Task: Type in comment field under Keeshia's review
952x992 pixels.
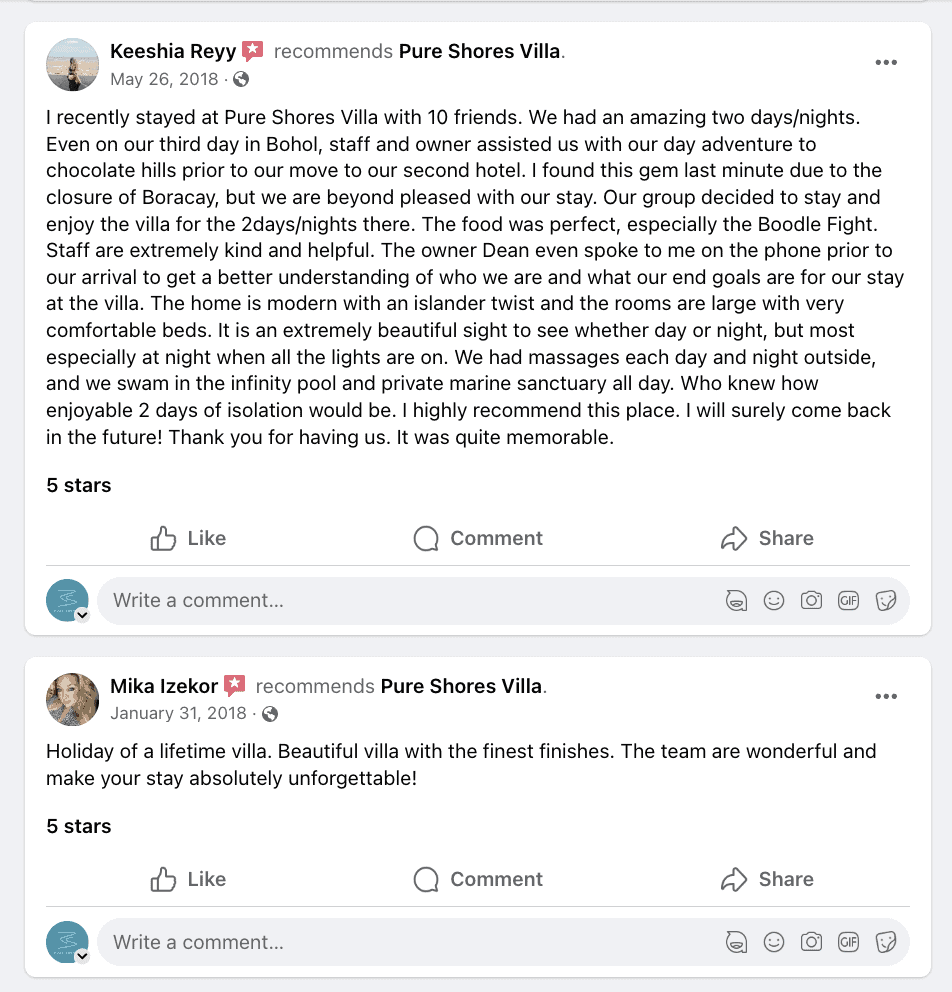Action: pos(400,601)
